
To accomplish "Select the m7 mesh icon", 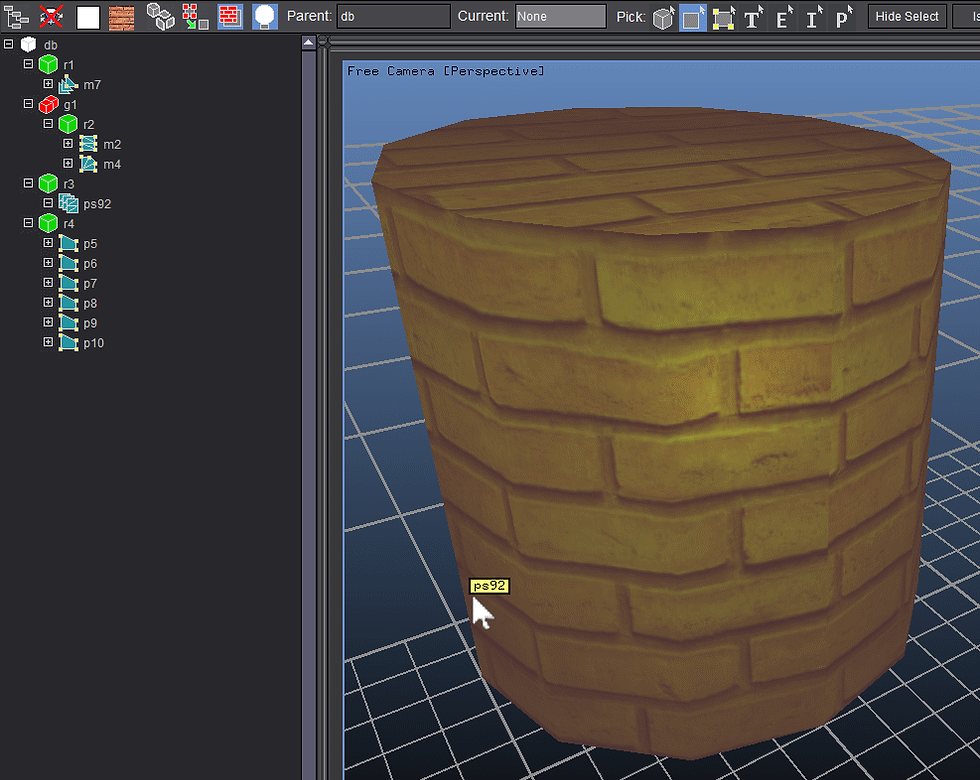I will coord(68,84).
